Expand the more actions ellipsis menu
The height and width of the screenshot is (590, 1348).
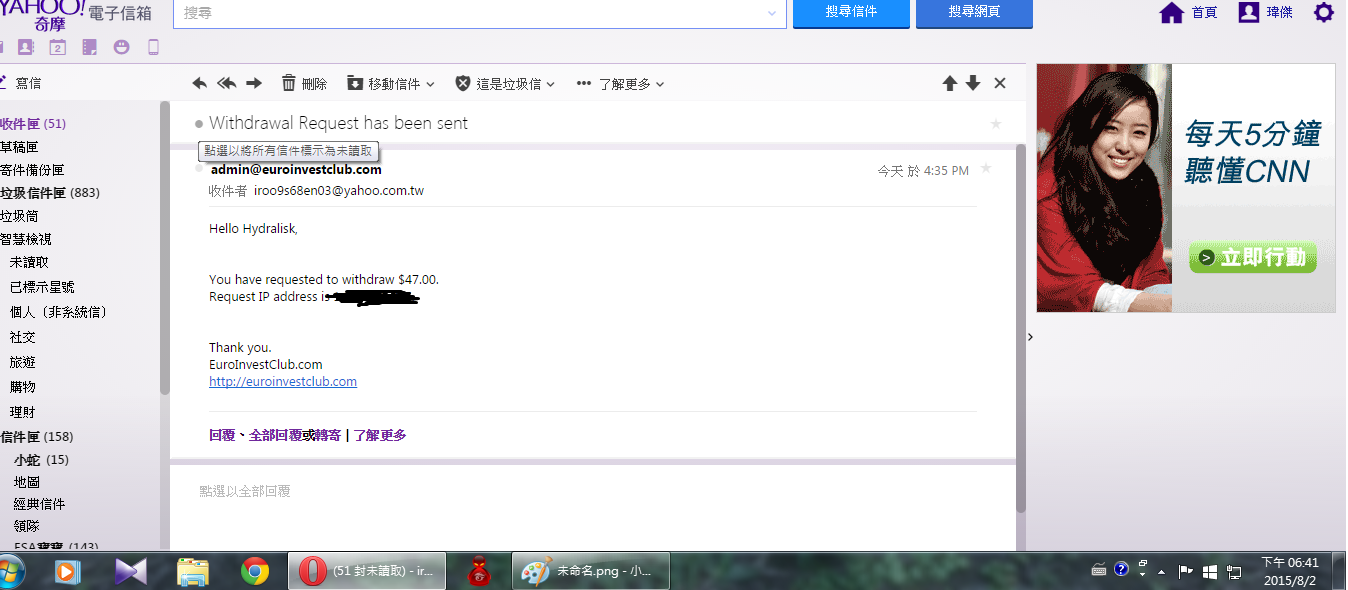(621, 84)
